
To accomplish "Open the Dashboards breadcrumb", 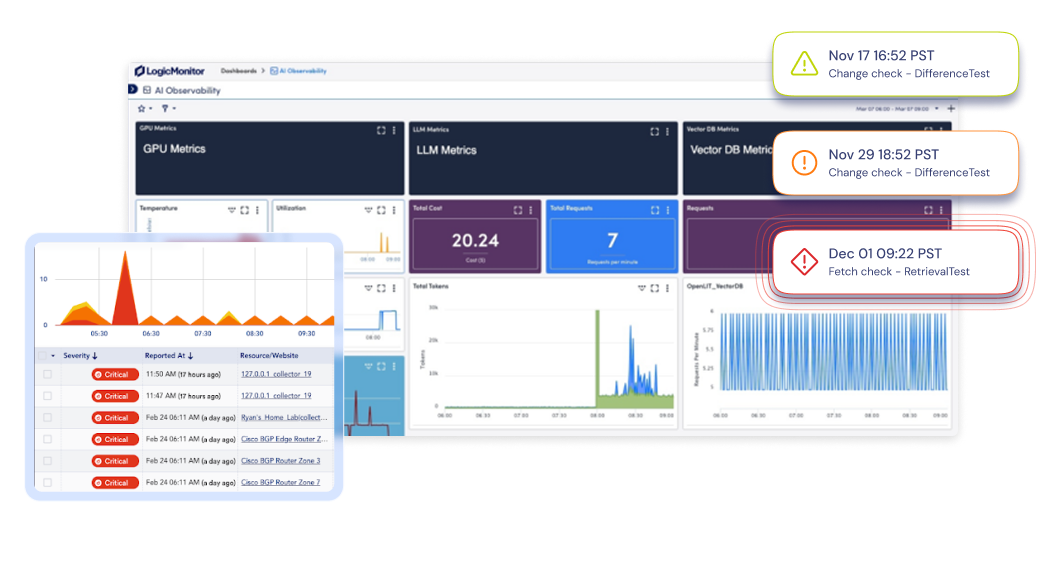I will click(238, 71).
